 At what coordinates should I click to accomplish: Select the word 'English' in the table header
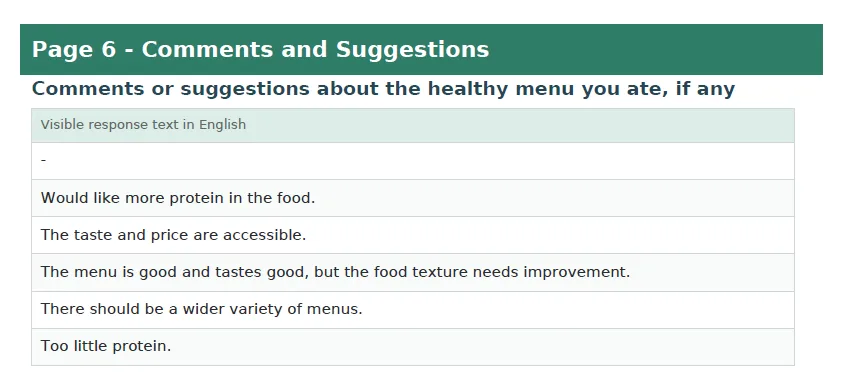coord(222,125)
